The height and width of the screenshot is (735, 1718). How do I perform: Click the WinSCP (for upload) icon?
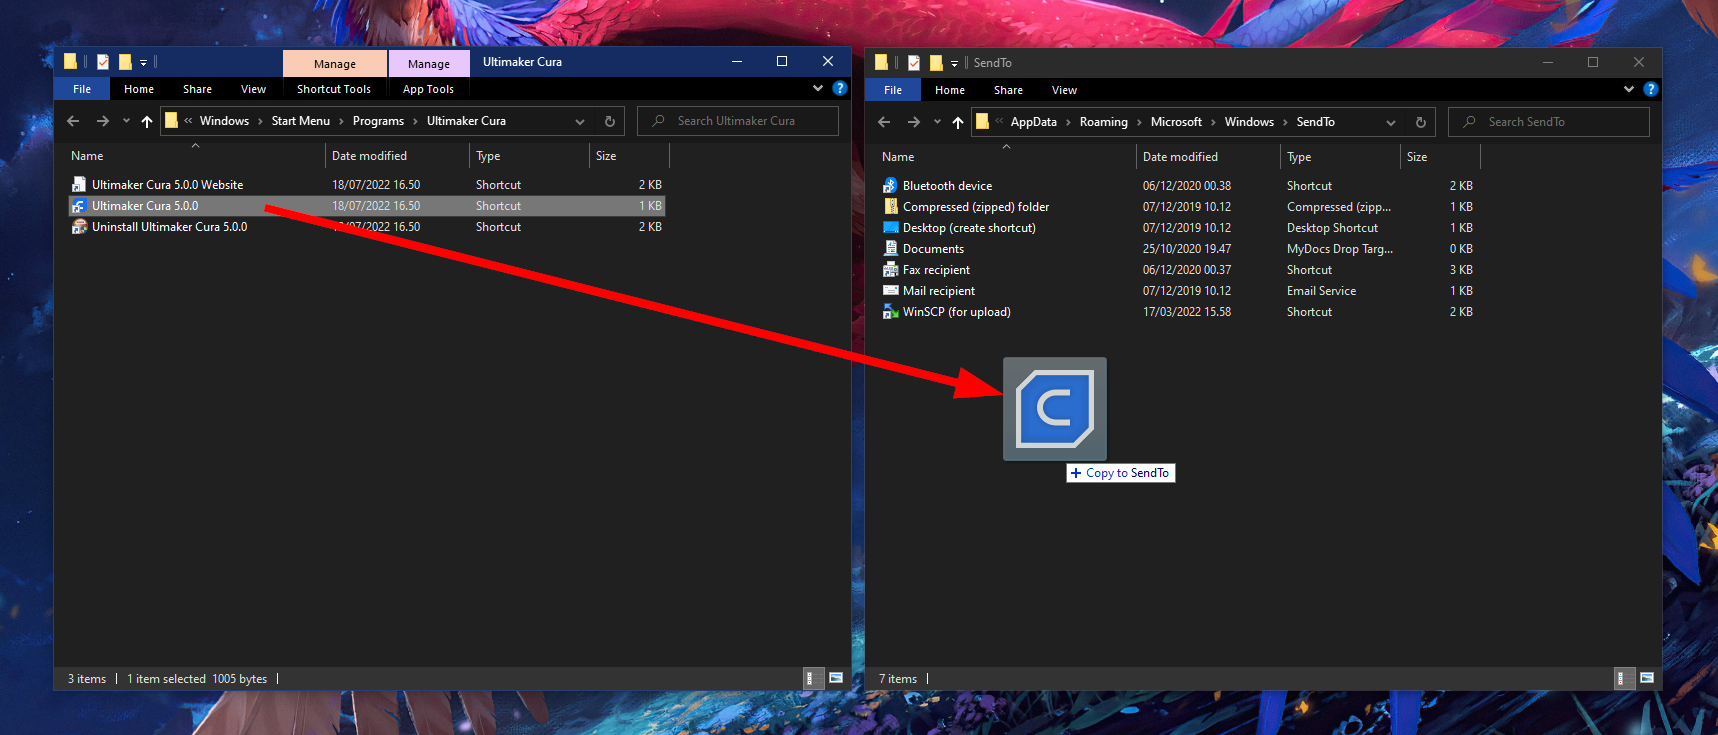pos(890,312)
